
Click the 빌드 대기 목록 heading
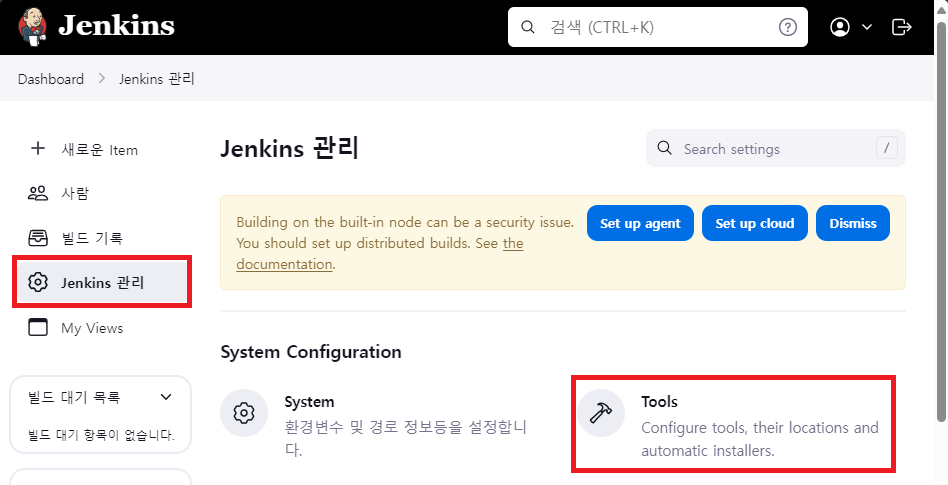pos(74,397)
